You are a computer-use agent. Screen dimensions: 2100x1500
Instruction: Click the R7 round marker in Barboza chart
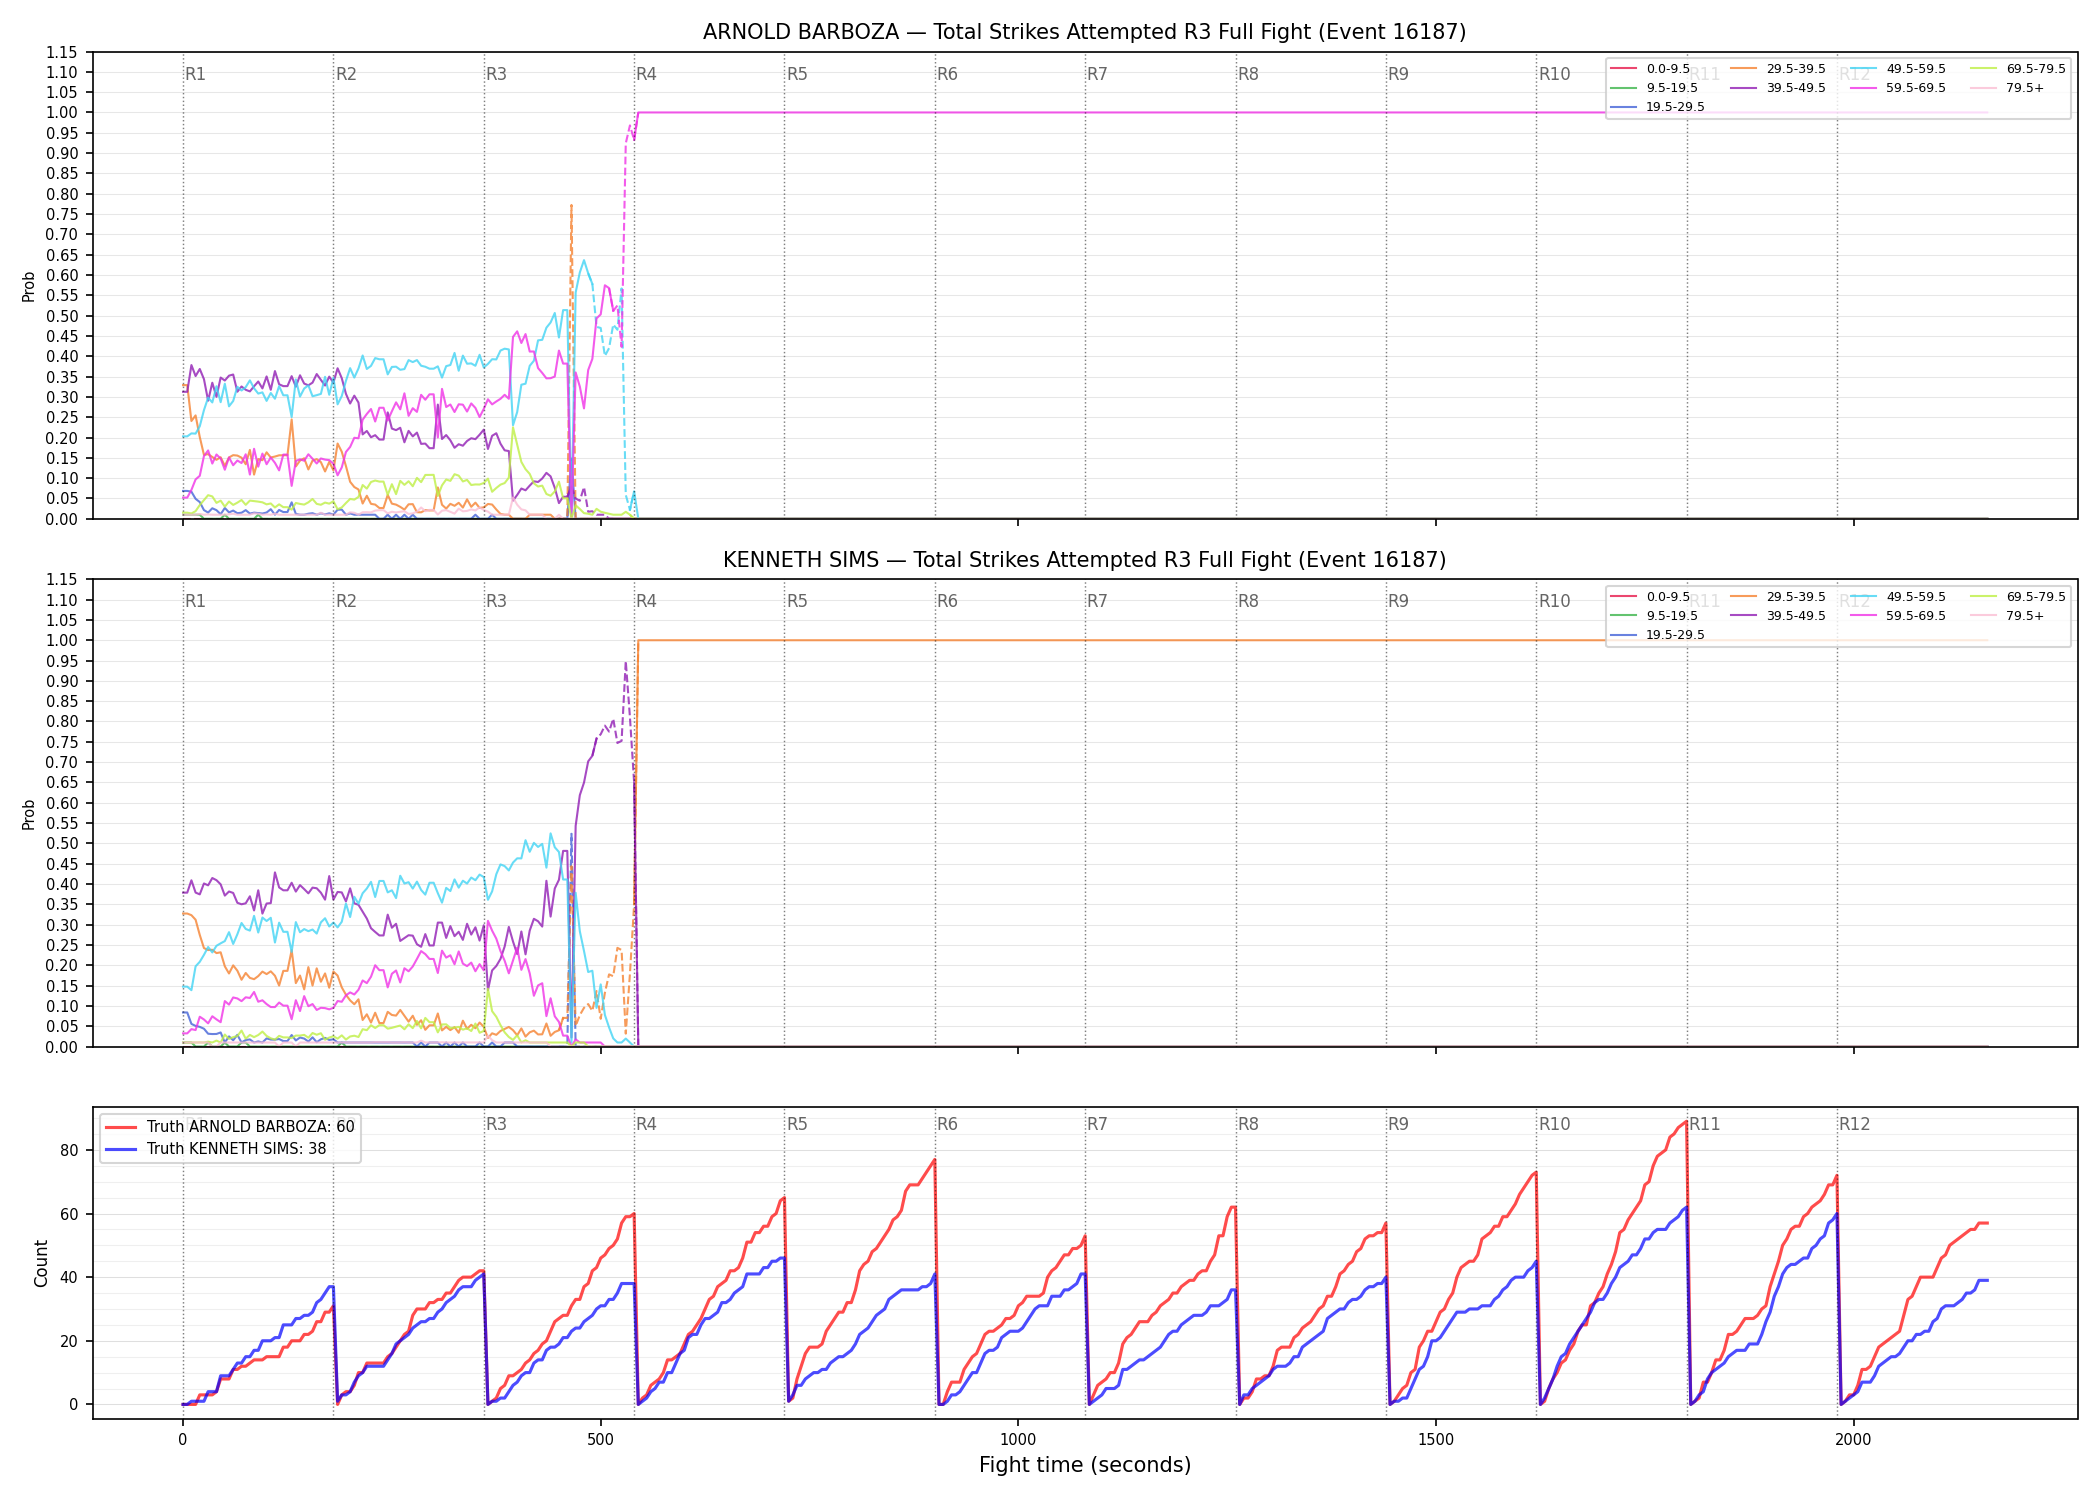[1097, 74]
